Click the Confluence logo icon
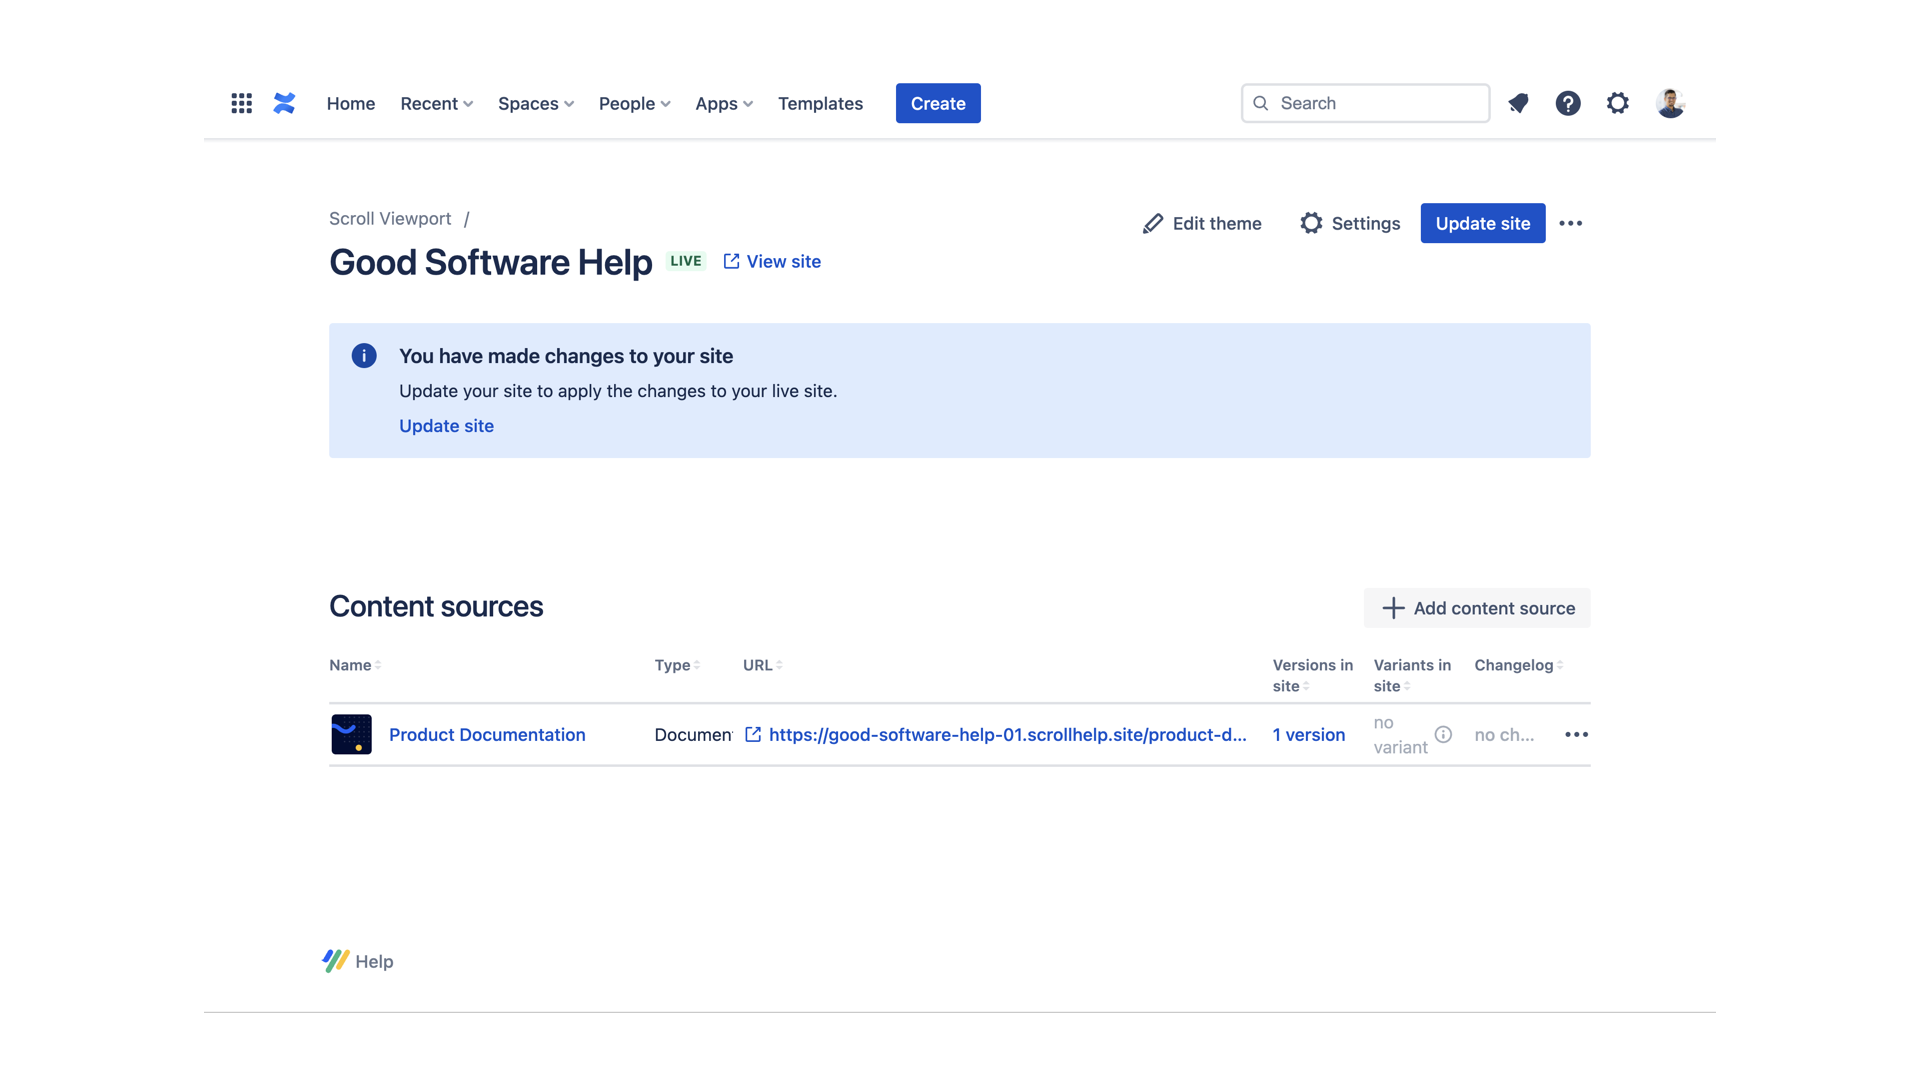 point(284,103)
